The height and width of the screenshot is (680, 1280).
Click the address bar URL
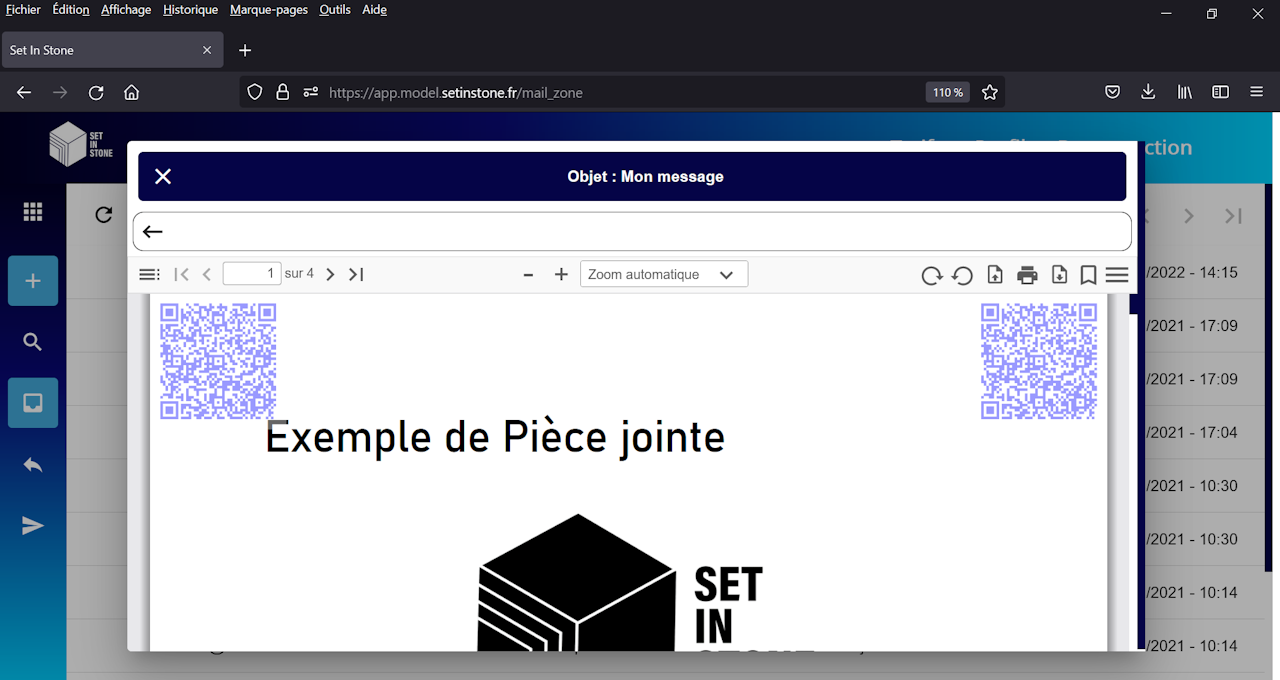[x=456, y=92]
